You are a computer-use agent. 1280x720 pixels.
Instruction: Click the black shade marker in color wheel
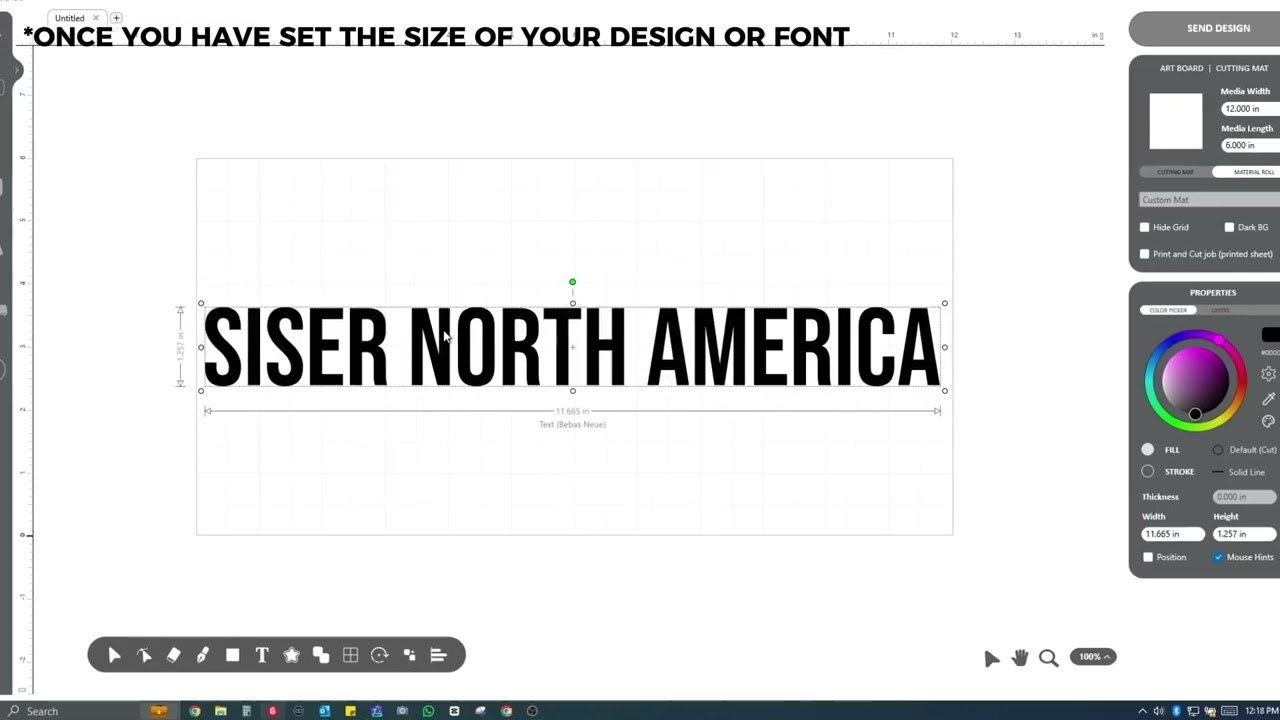(1195, 414)
